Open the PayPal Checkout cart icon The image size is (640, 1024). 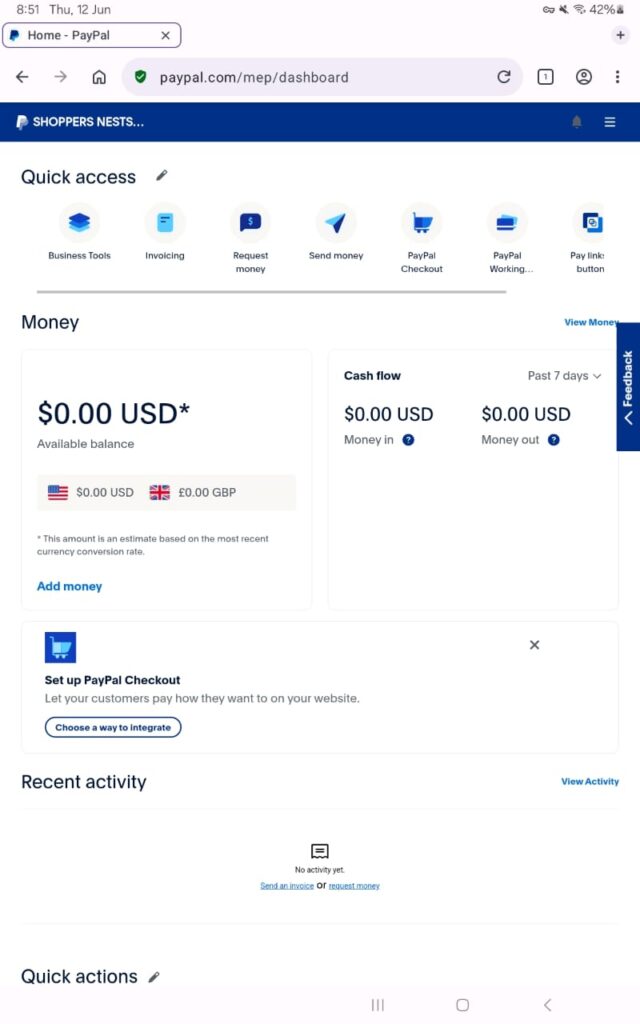click(421, 223)
